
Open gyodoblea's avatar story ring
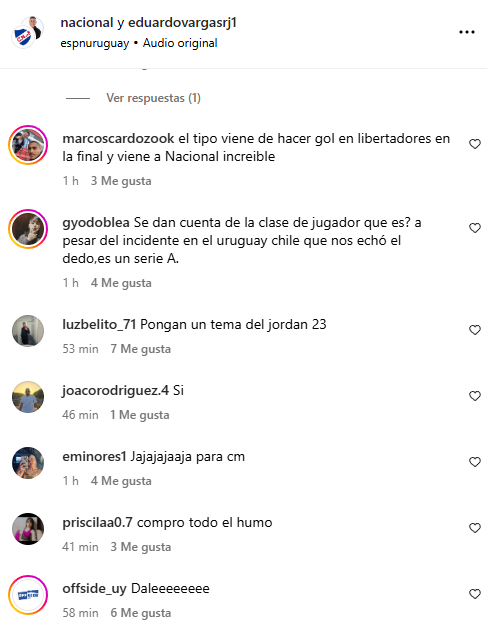(28, 229)
